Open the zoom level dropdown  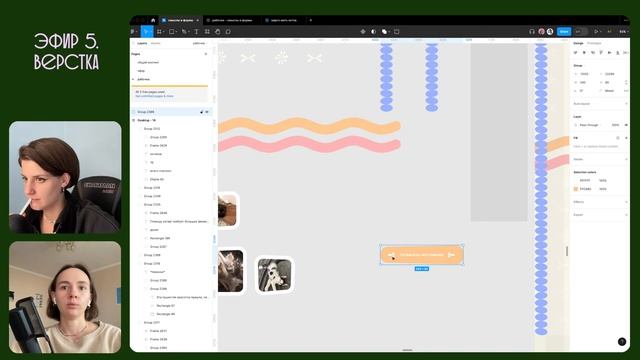pyautogui.click(x=623, y=31)
